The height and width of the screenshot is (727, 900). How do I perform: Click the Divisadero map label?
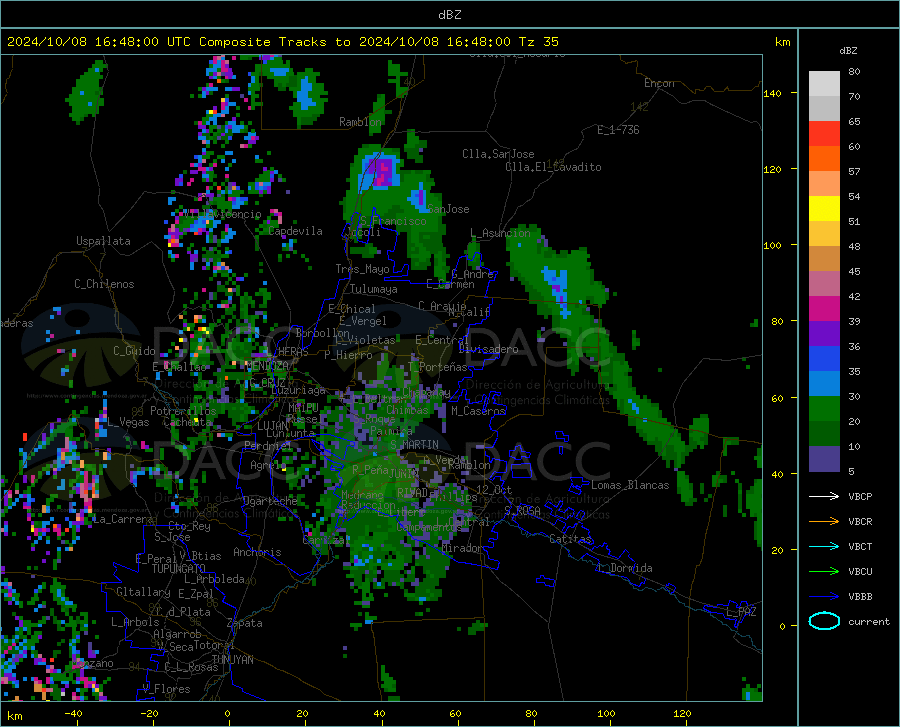488,349
